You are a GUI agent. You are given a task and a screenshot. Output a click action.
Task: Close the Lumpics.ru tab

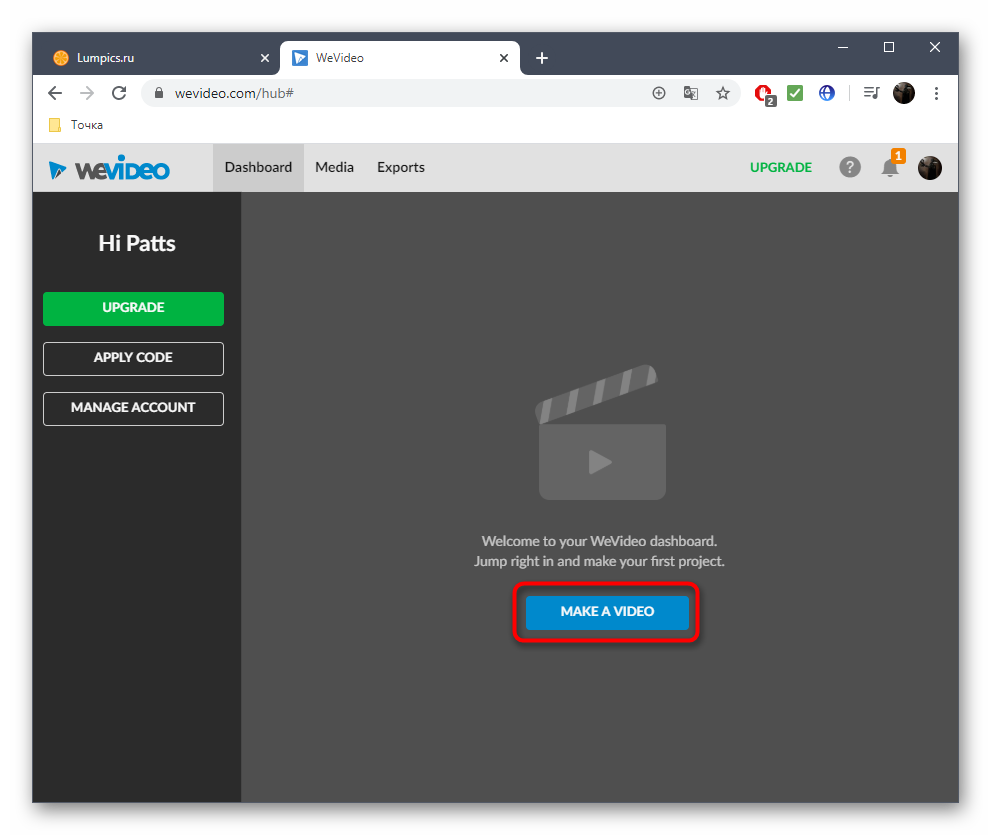pos(265,58)
